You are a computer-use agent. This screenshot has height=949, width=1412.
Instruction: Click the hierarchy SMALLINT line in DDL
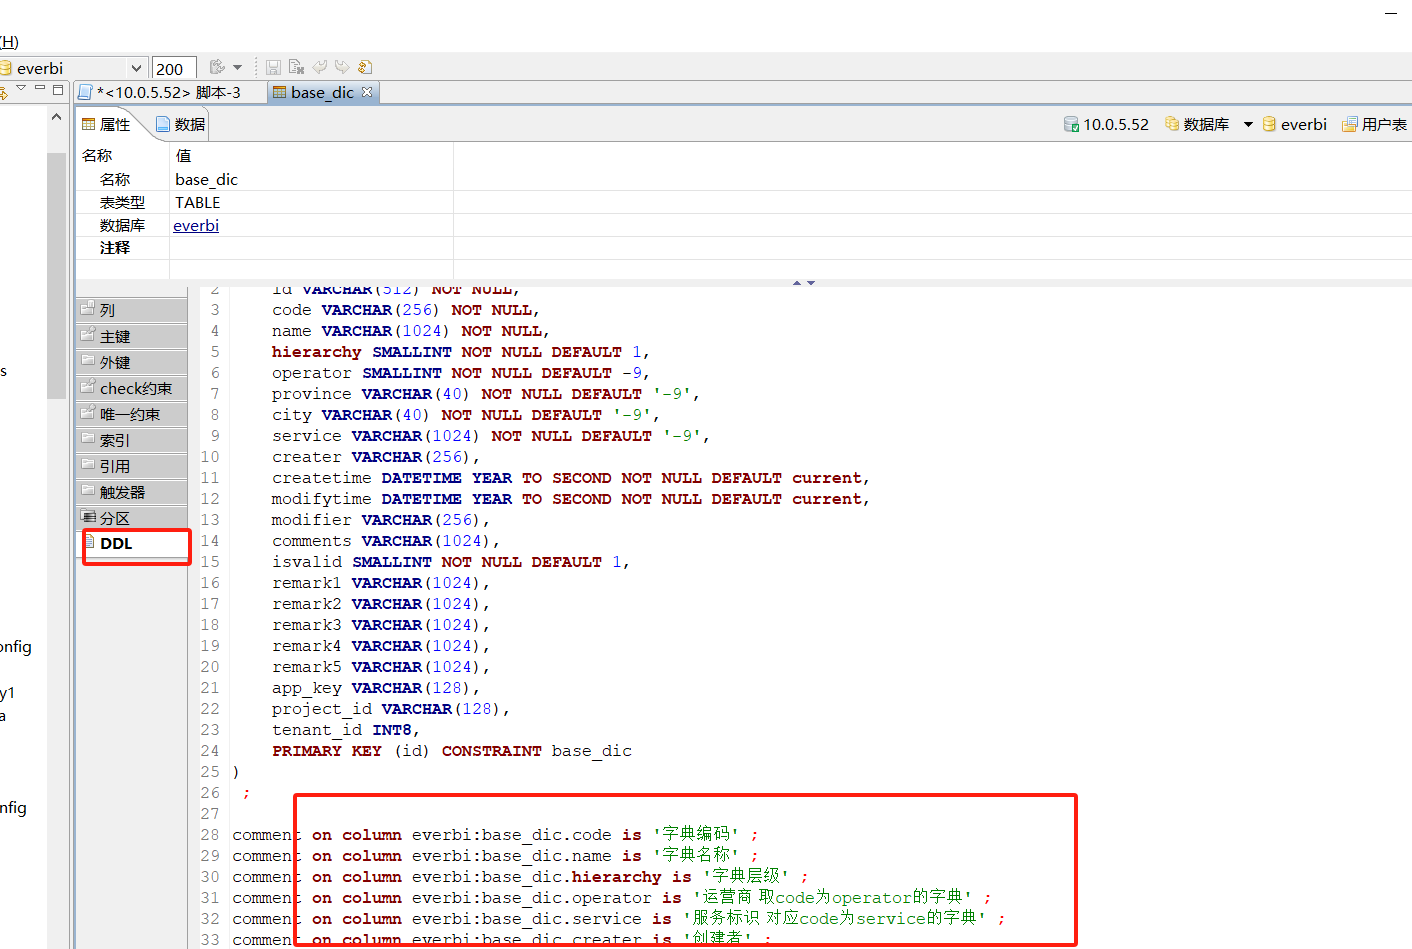(x=461, y=352)
